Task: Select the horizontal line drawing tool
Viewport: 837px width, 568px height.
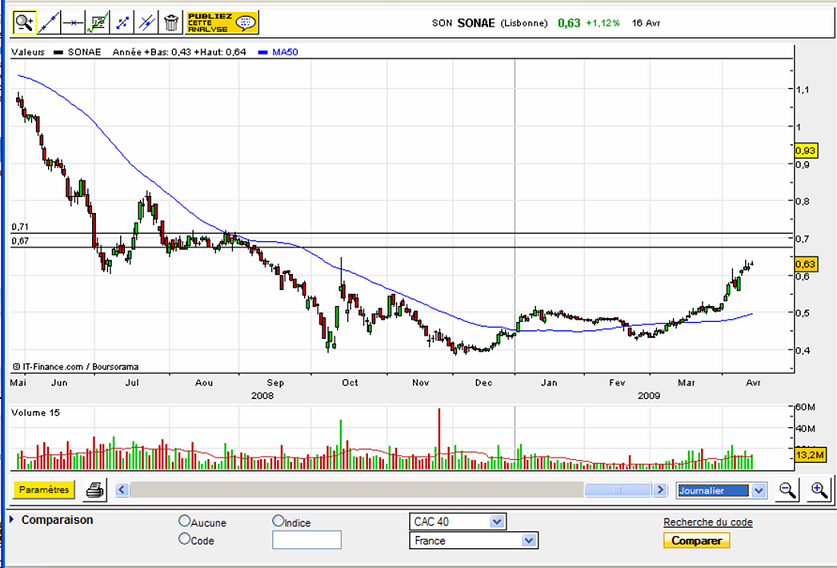Action: 73,23
